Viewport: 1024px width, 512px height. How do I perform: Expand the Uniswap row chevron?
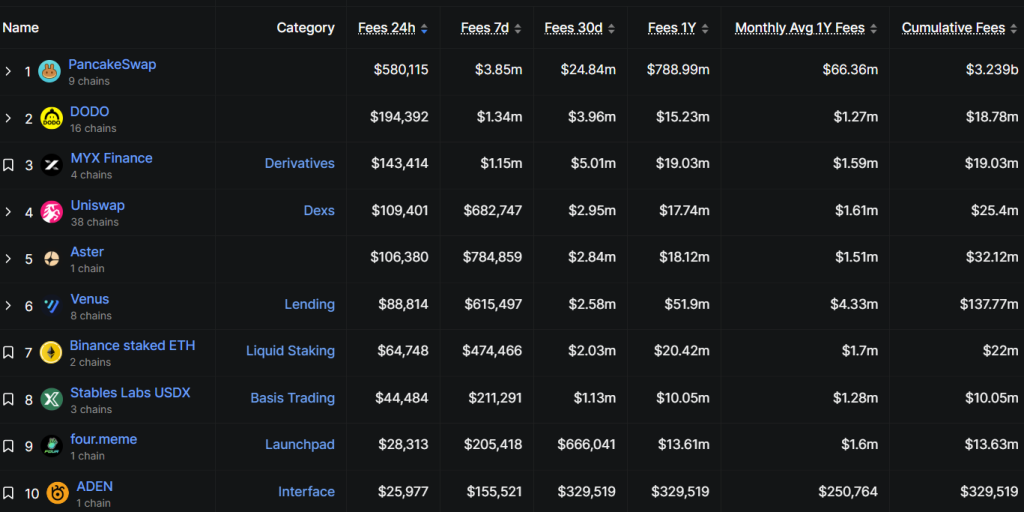click(8, 212)
